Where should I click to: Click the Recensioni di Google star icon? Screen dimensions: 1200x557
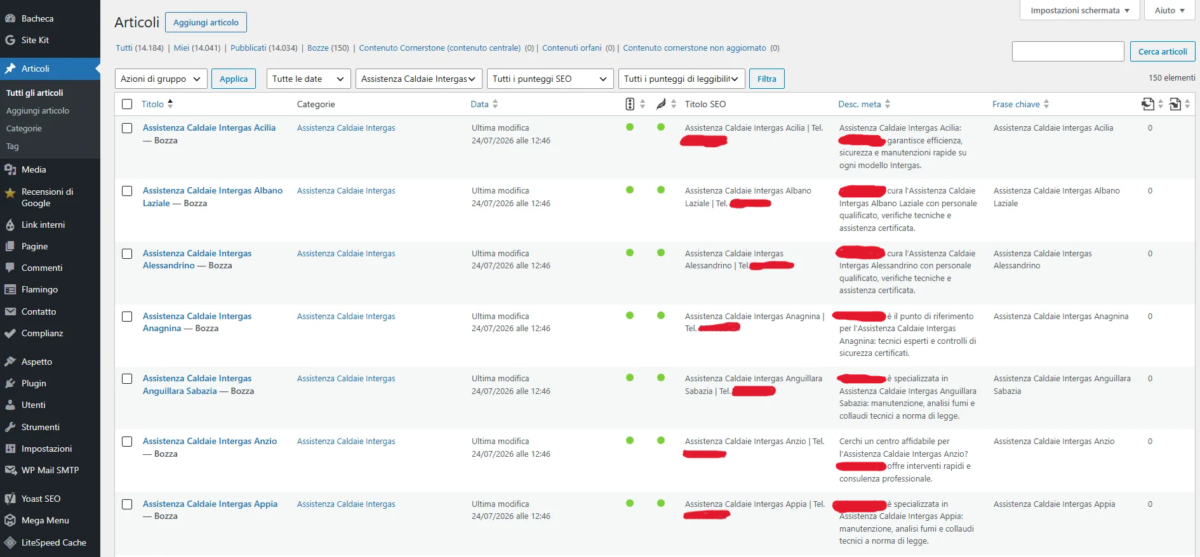coord(10,191)
